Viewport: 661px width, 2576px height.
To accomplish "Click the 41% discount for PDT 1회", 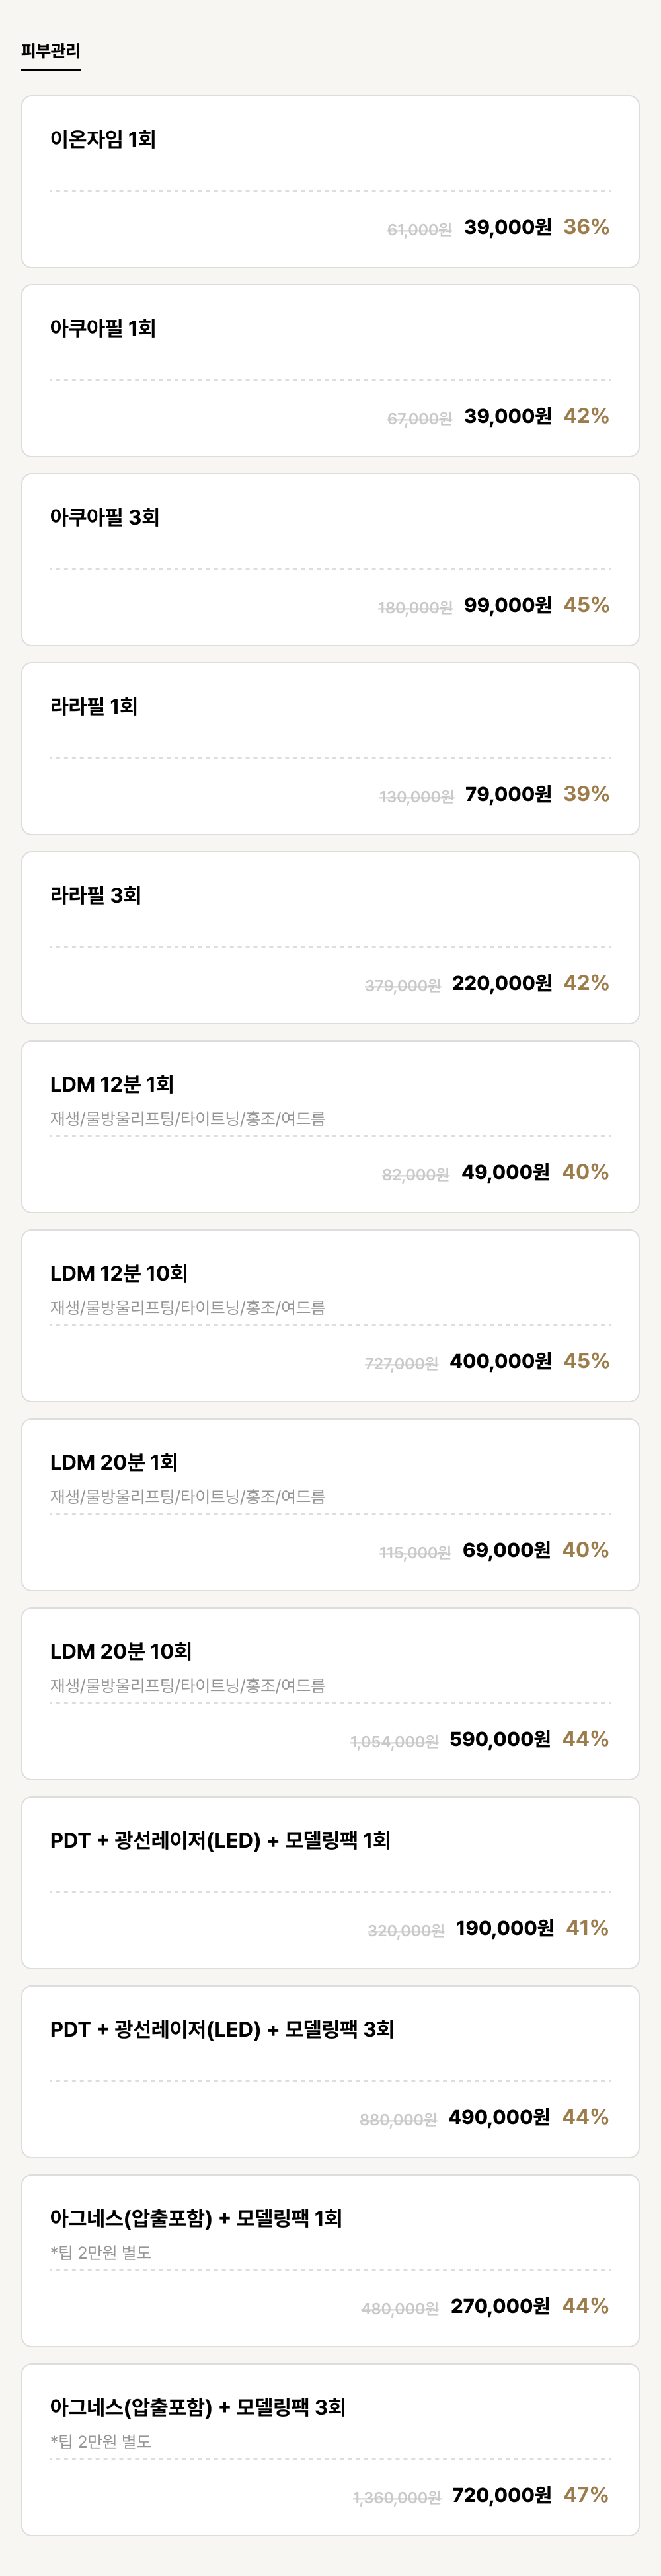I will click(587, 1928).
